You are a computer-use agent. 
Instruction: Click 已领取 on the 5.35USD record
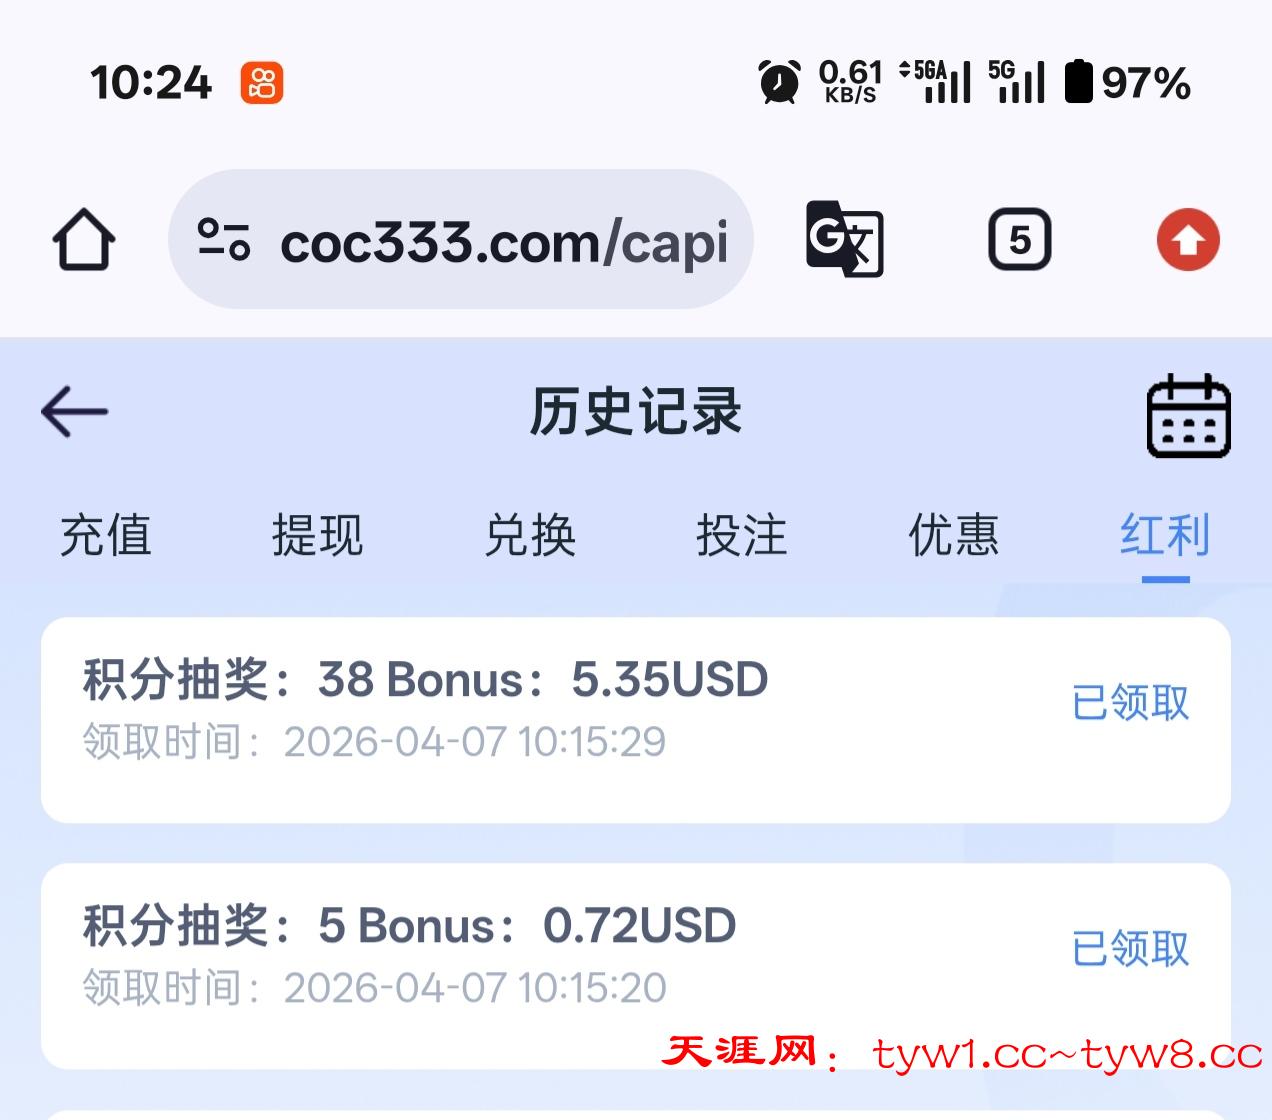click(x=1131, y=703)
